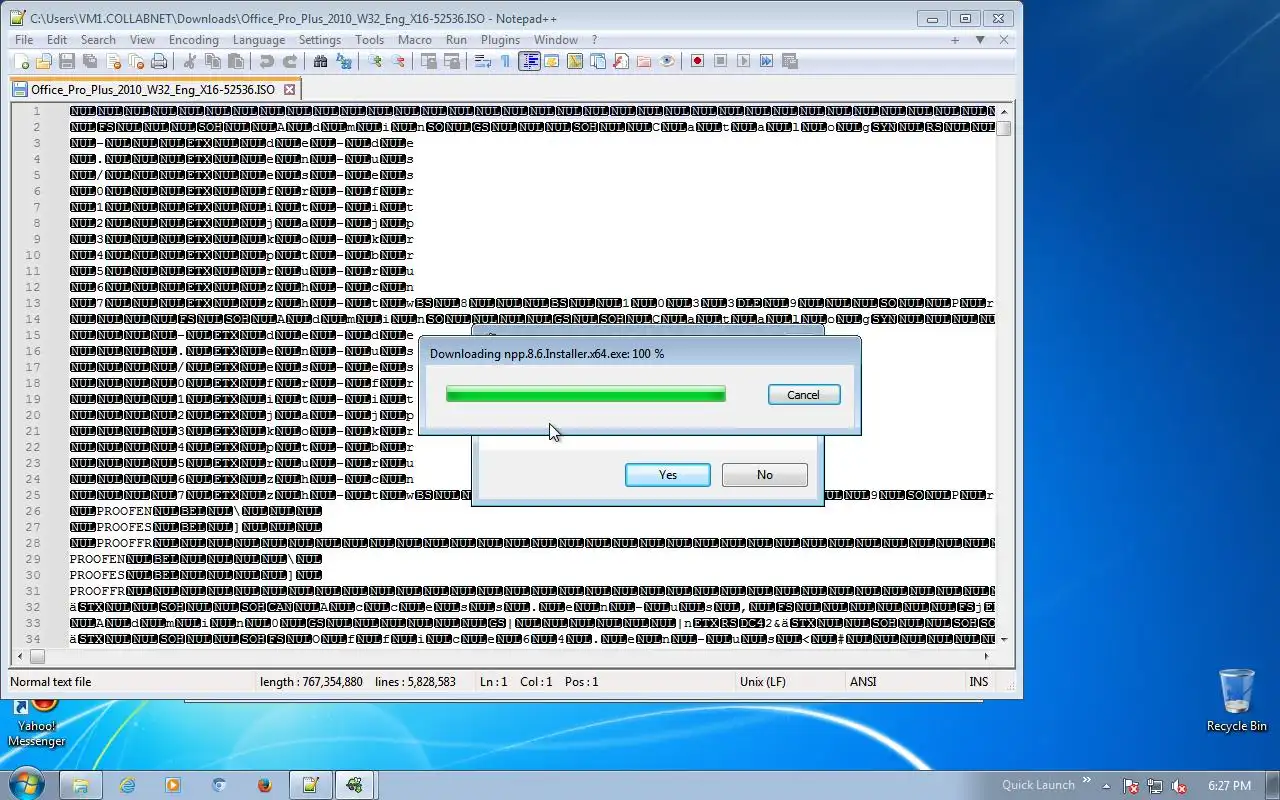Click the plus button beside menu bar

point(955,40)
